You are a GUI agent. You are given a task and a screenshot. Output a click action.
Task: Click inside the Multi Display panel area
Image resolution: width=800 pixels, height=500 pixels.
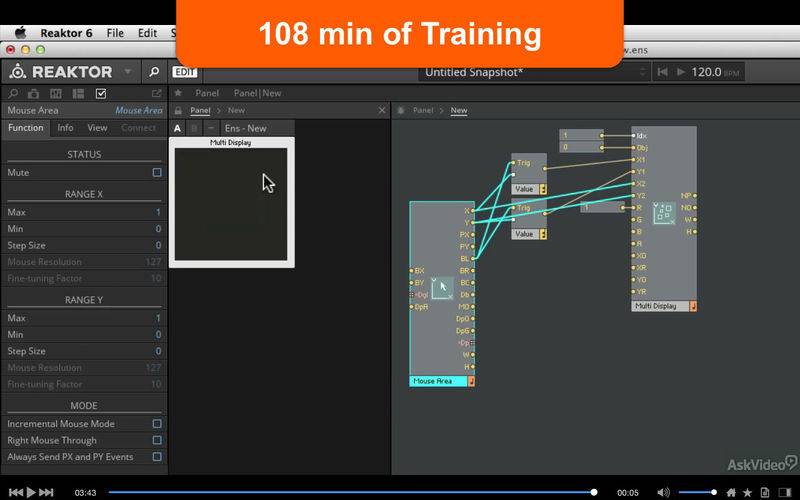231,204
